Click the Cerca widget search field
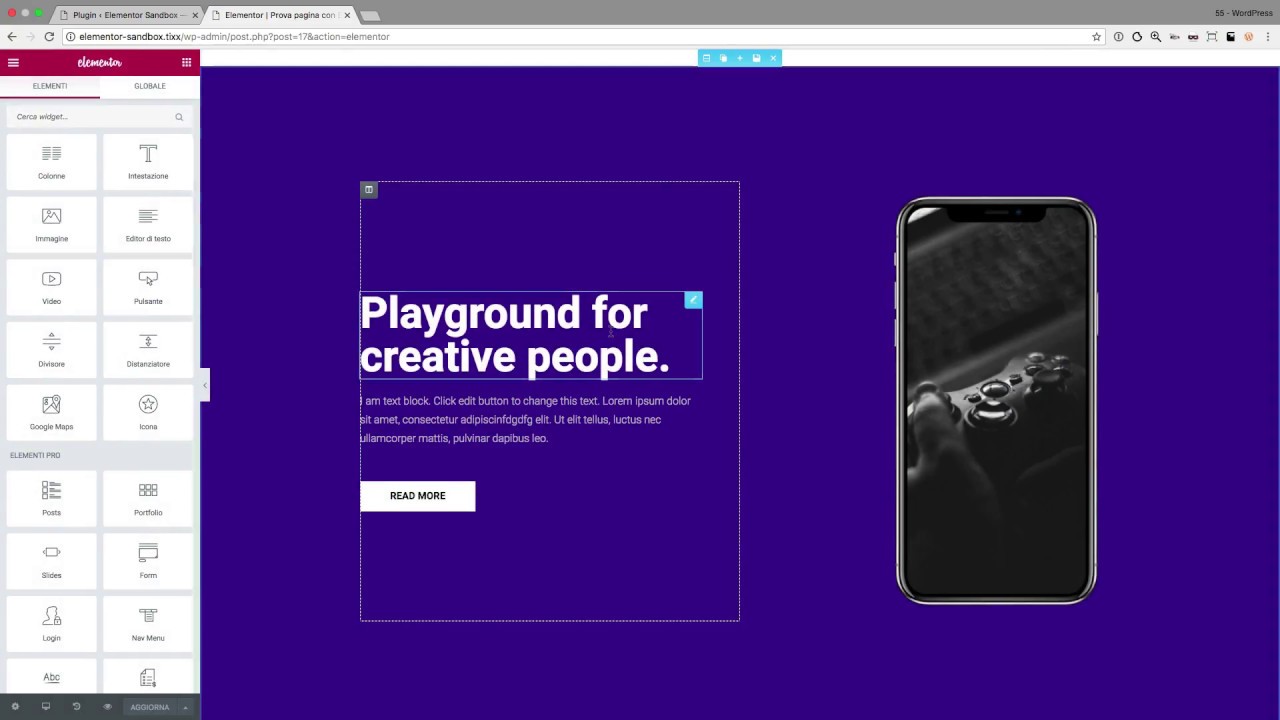The width and height of the screenshot is (1280, 720). click(90, 117)
